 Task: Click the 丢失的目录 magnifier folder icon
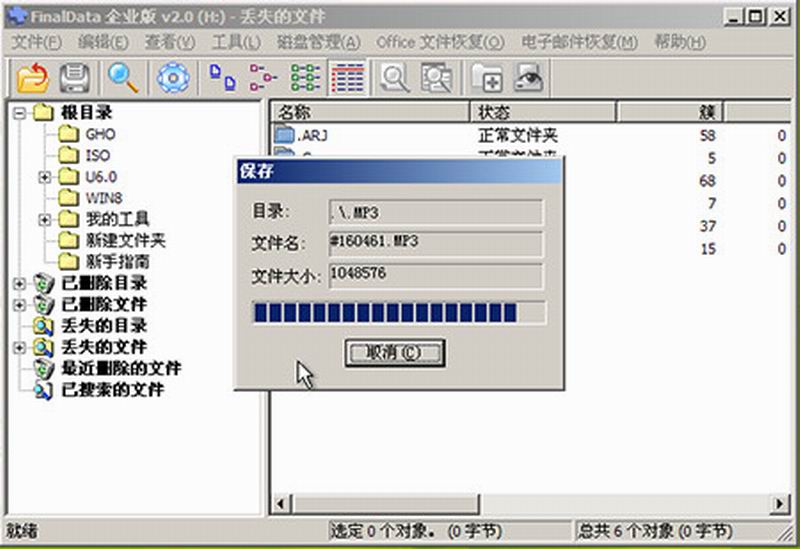(x=43, y=326)
